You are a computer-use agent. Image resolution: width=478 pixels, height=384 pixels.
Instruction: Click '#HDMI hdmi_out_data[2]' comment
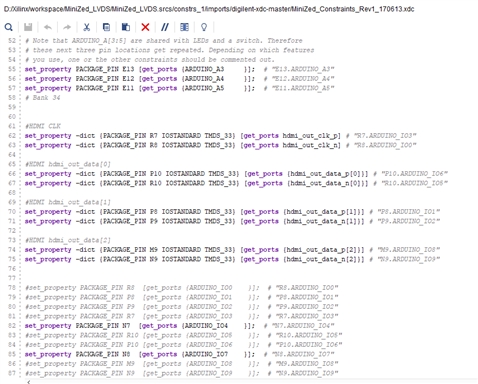coord(68,240)
